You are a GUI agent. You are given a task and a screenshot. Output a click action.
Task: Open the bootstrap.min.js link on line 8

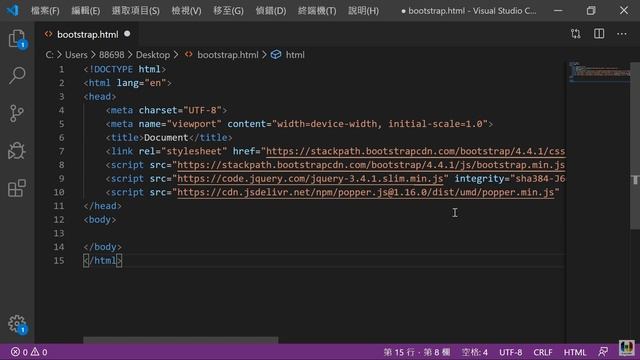[x=371, y=165]
